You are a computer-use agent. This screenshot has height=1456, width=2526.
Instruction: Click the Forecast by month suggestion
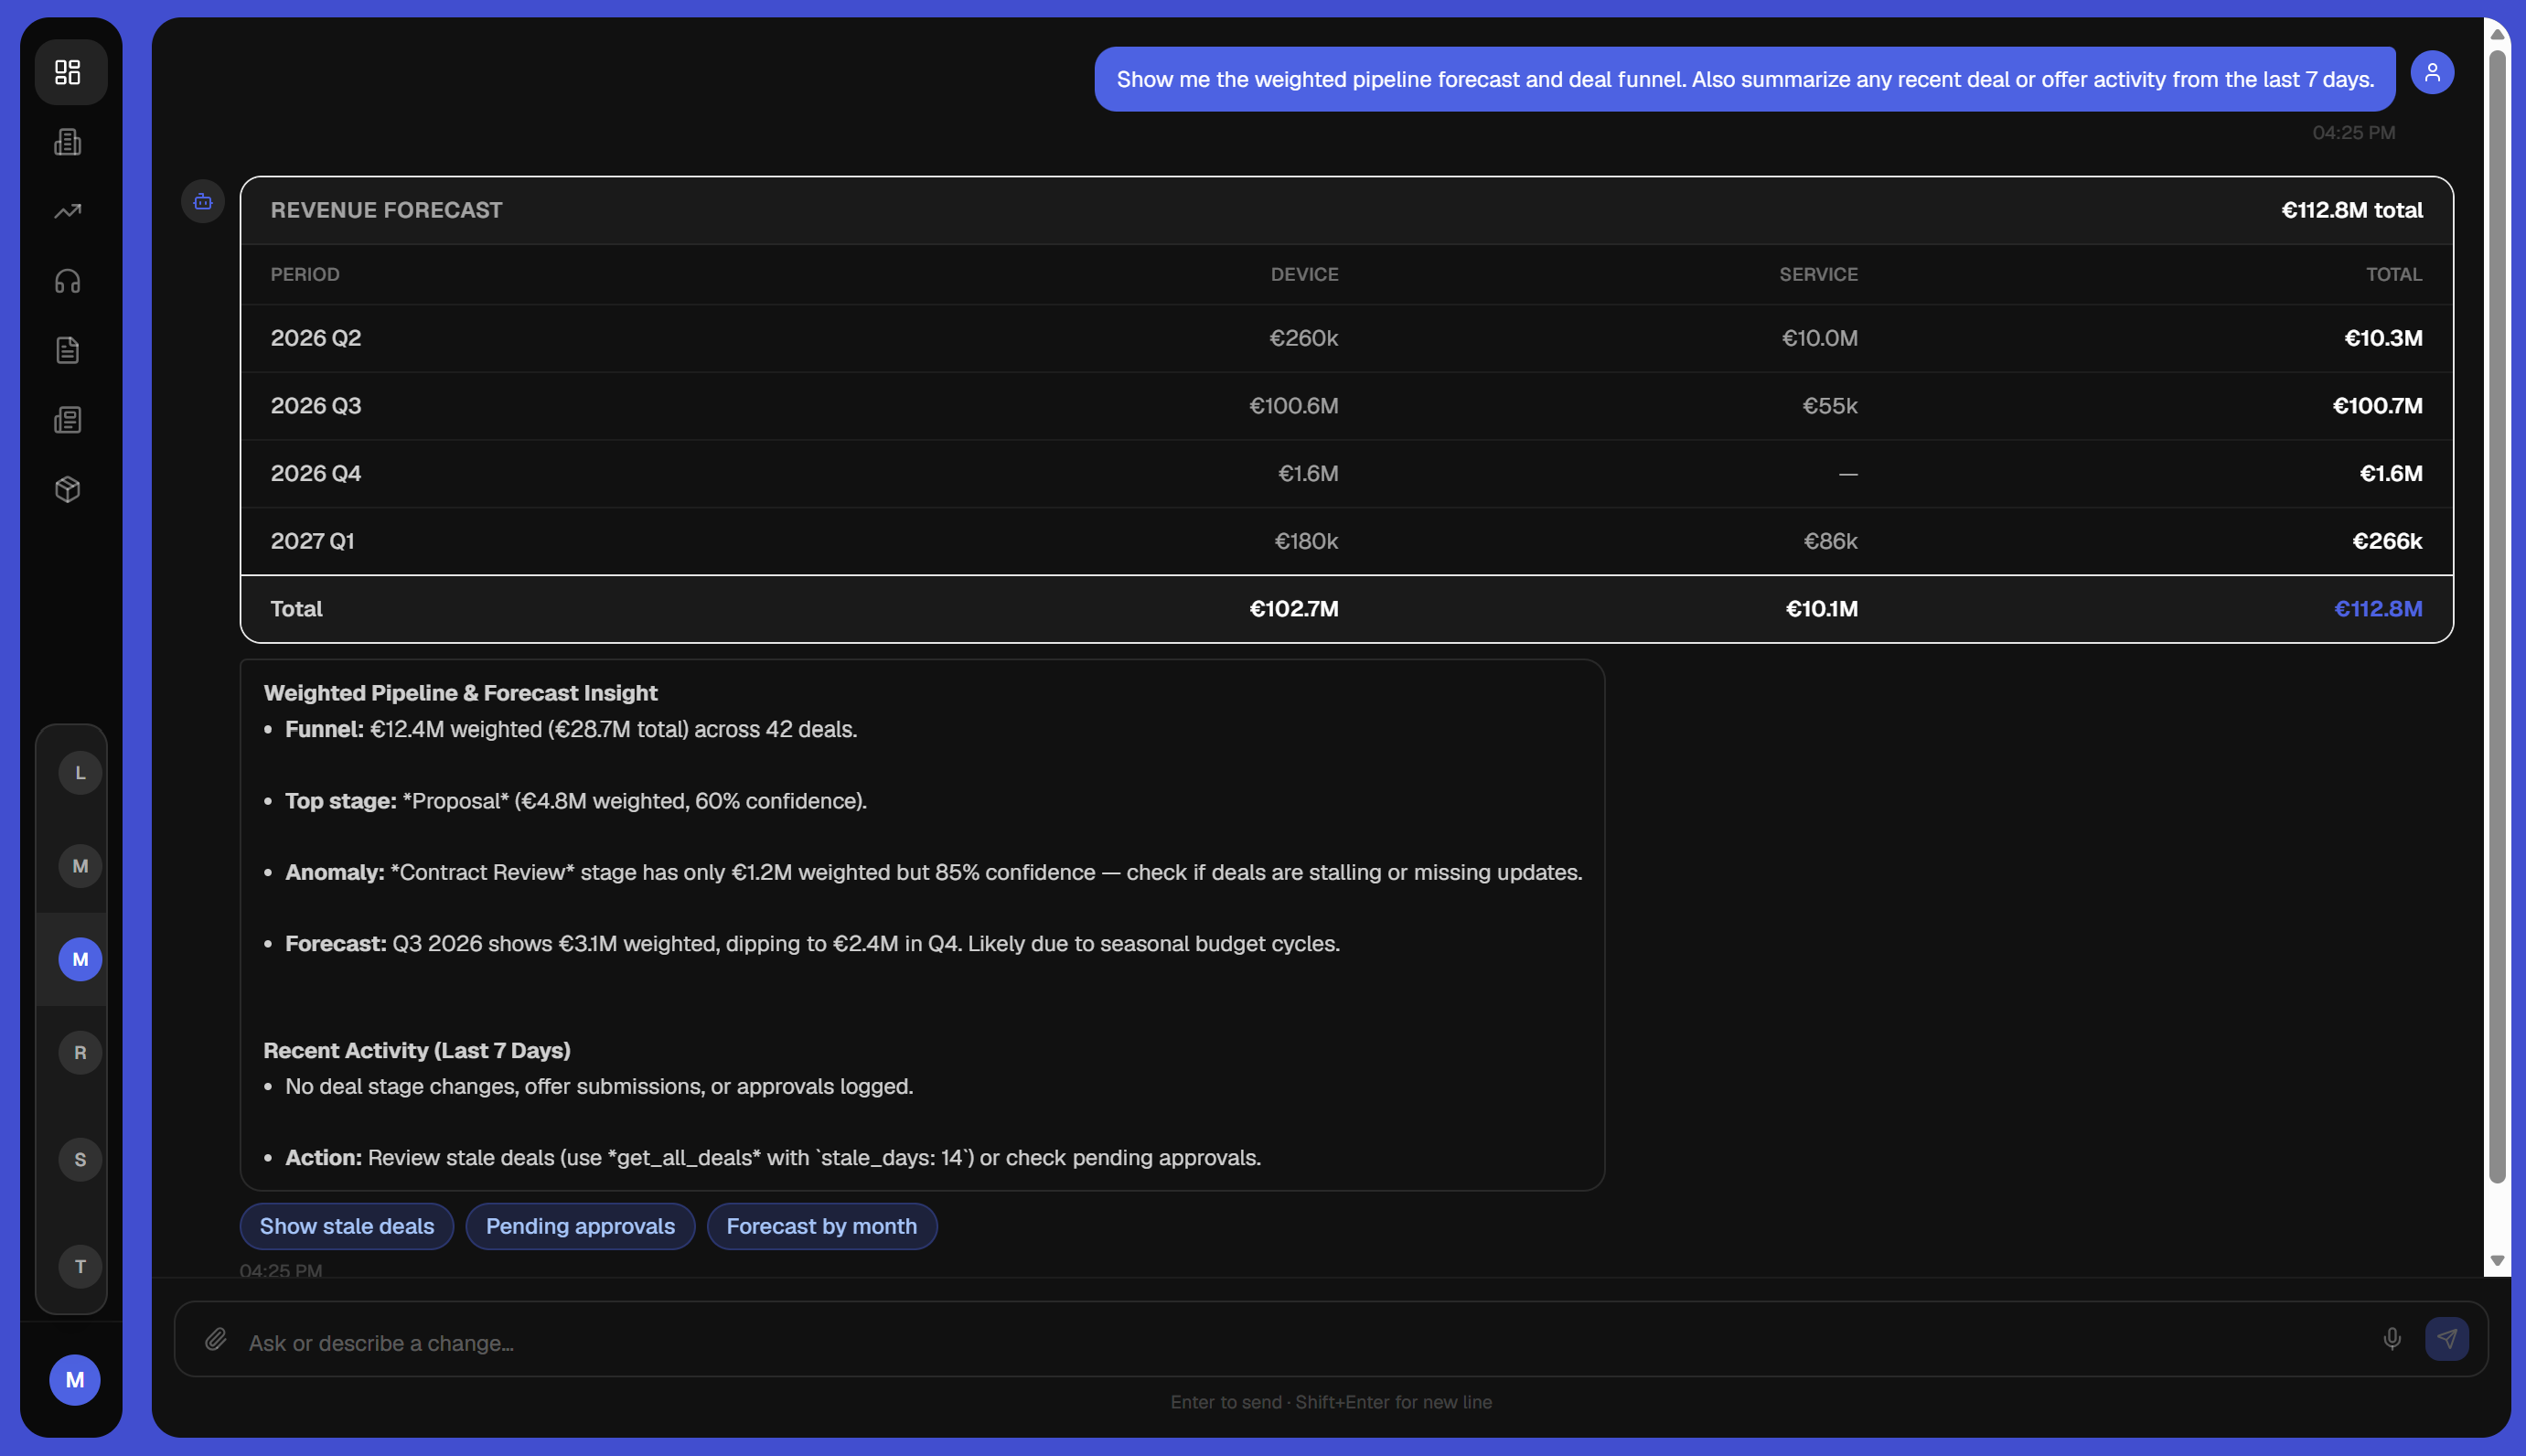(x=821, y=1226)
